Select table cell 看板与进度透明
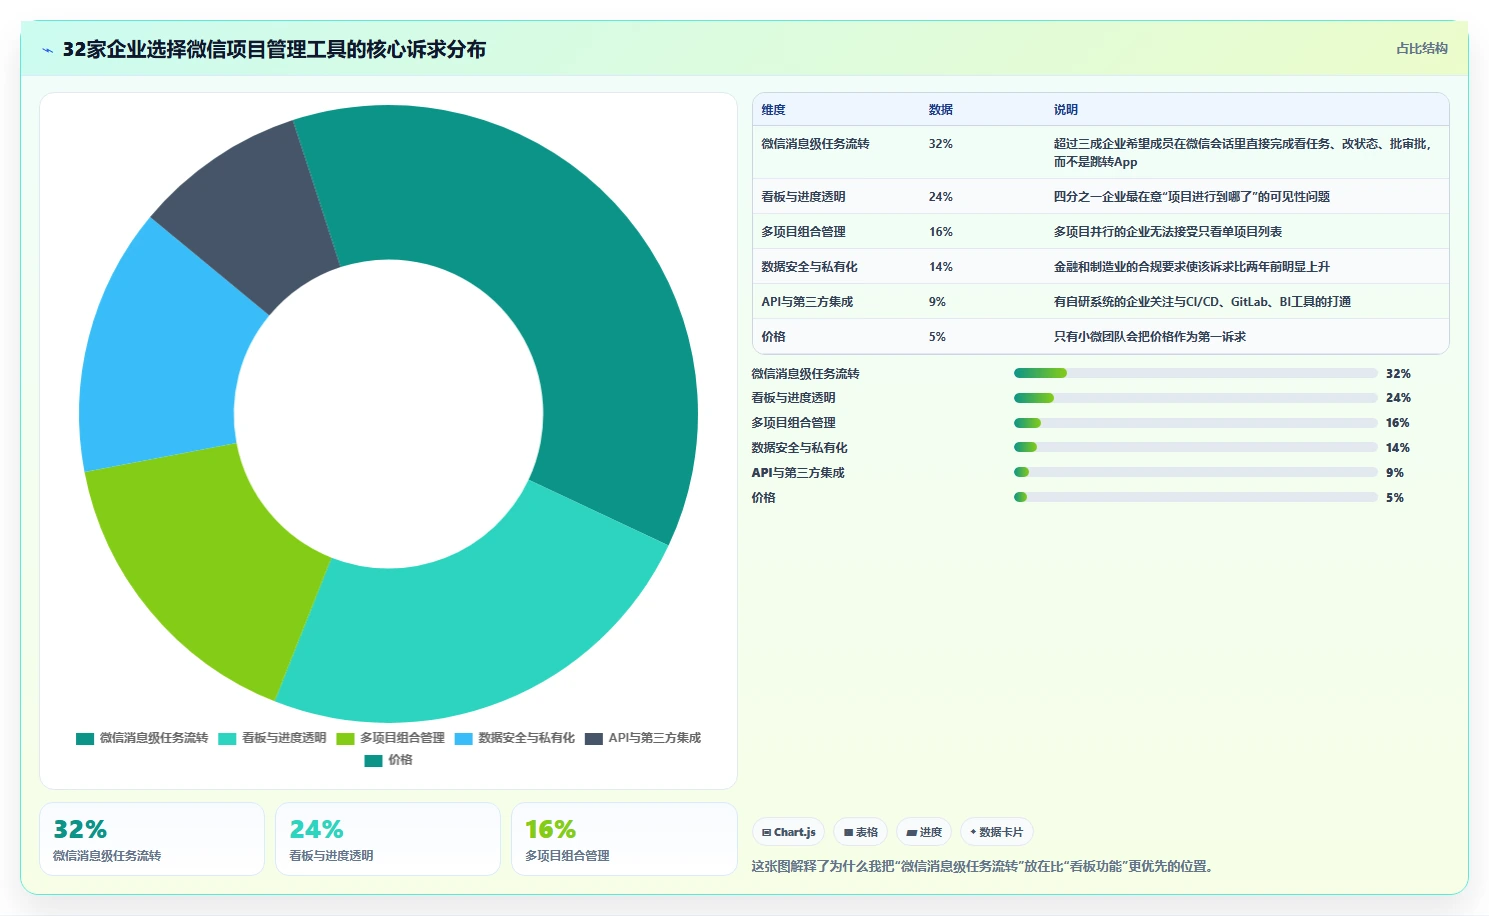 coord(803,197)
